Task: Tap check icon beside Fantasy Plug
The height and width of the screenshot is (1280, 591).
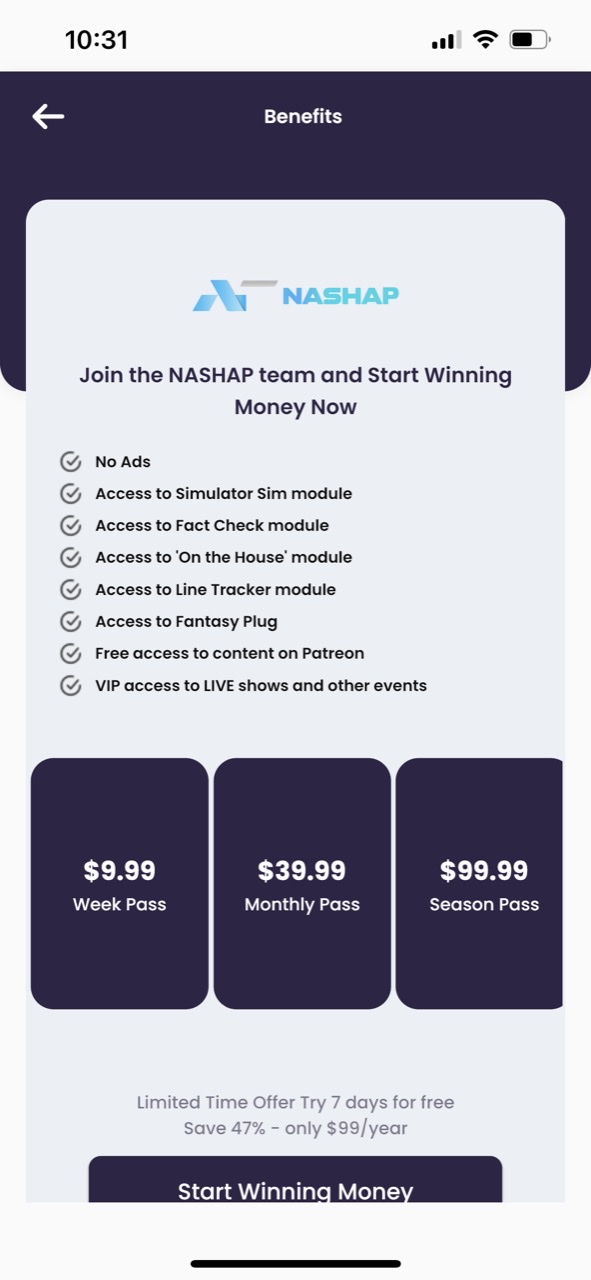Action: click(x=70, y=622)
